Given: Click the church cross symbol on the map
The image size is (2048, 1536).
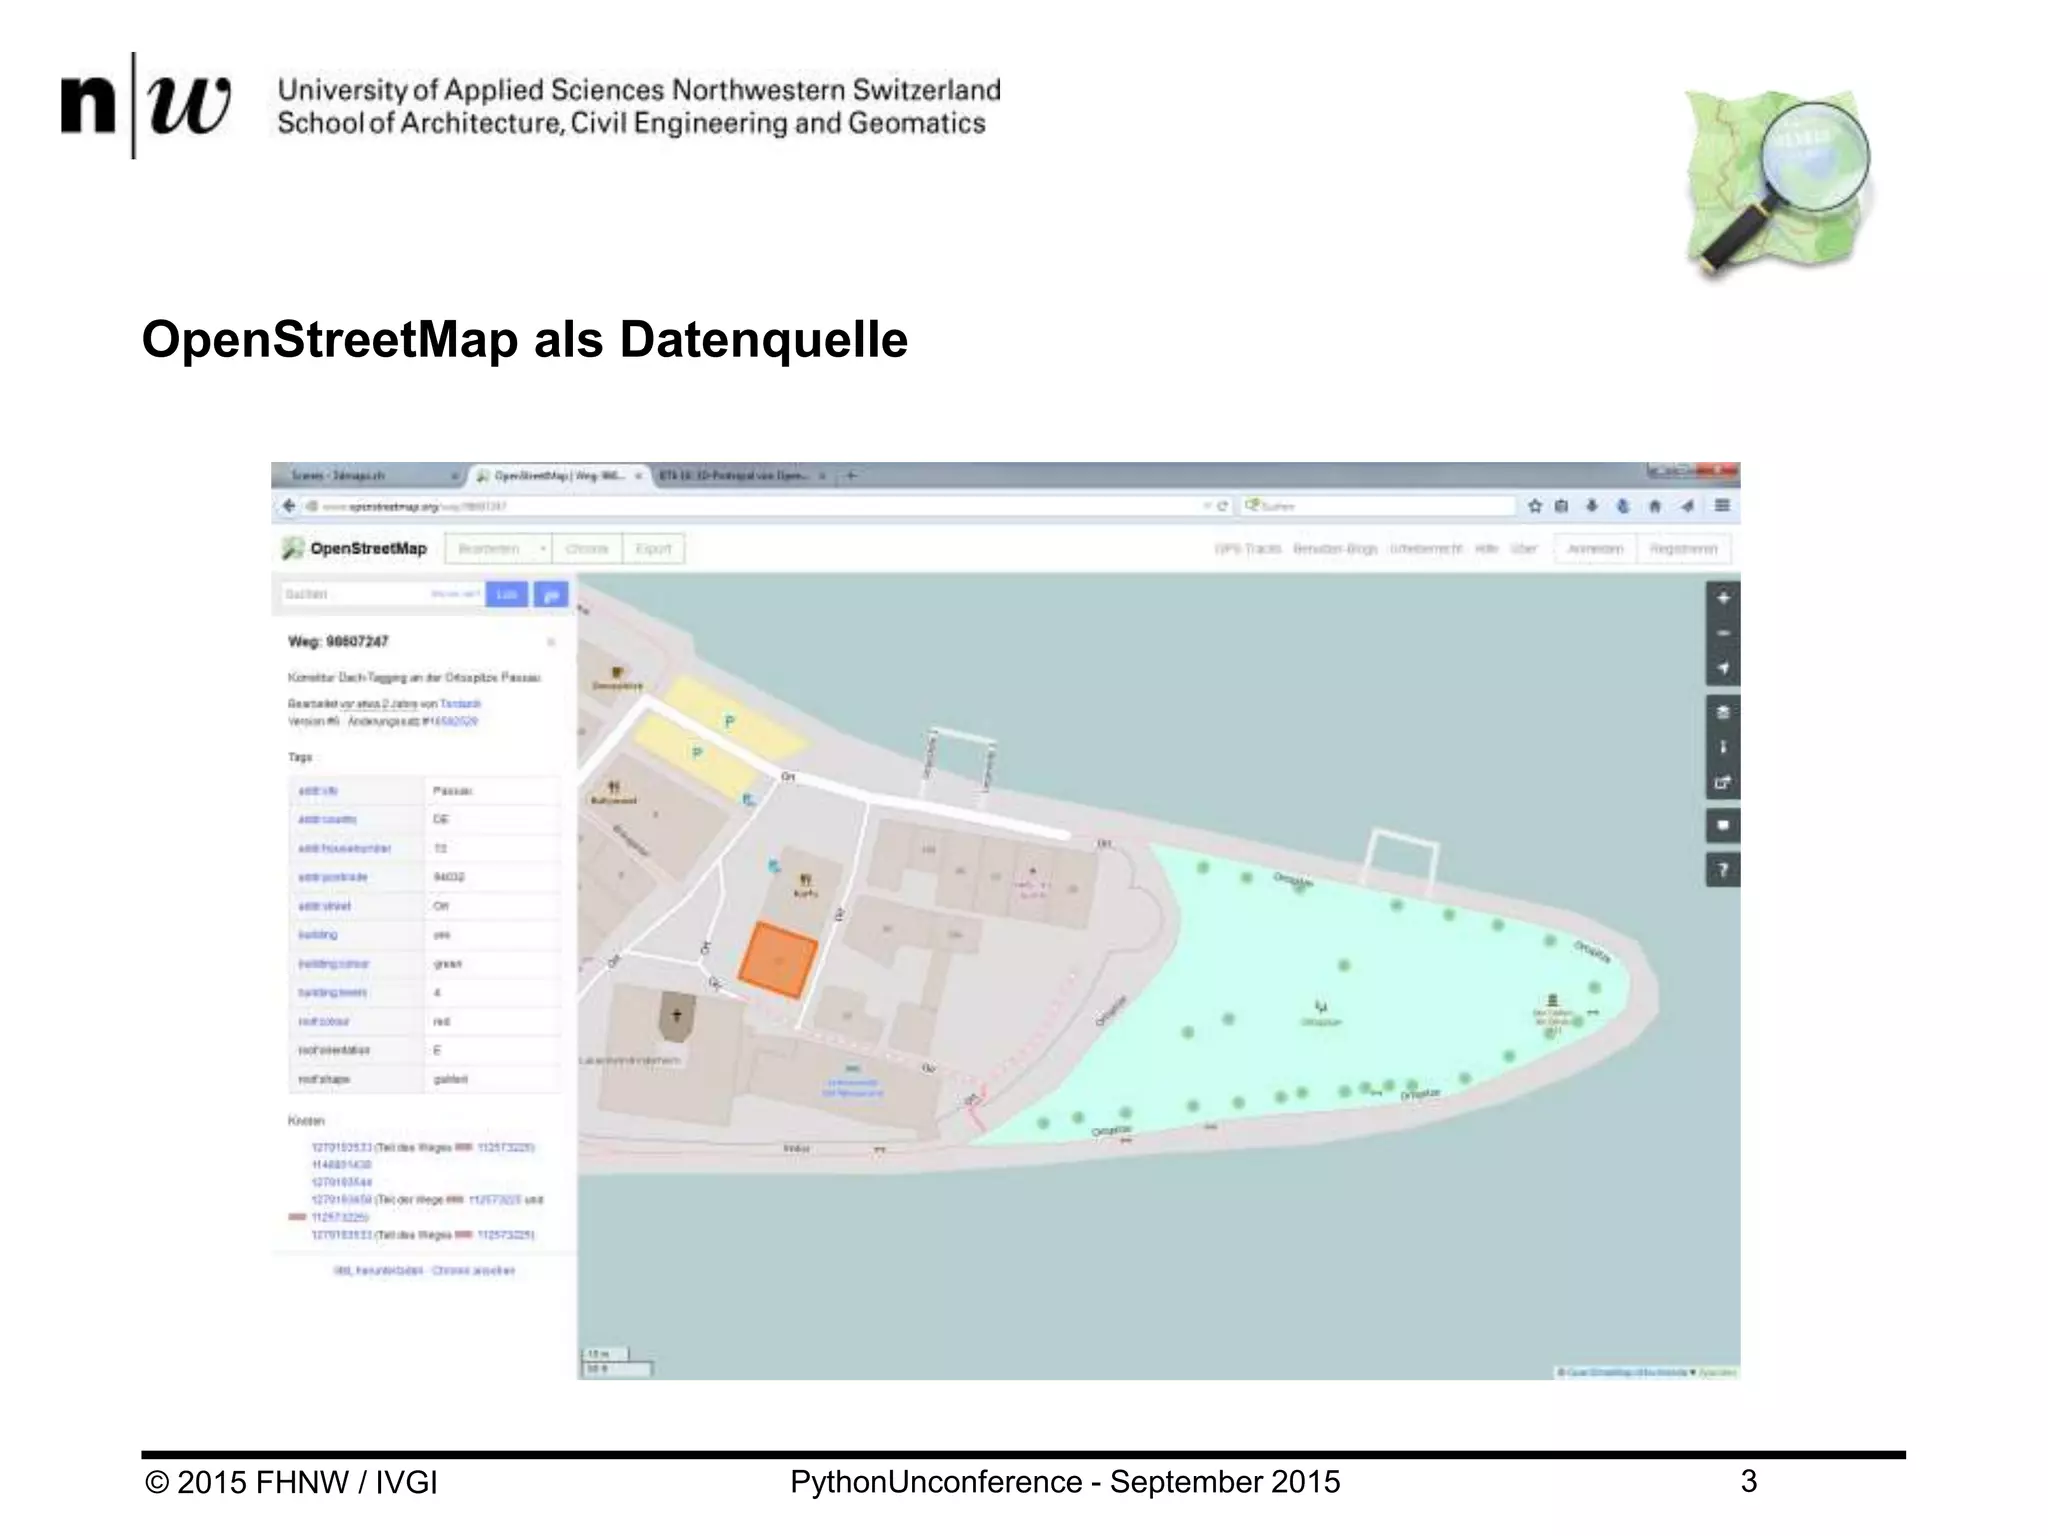Looking at the screenshot, I should 677,1017.
